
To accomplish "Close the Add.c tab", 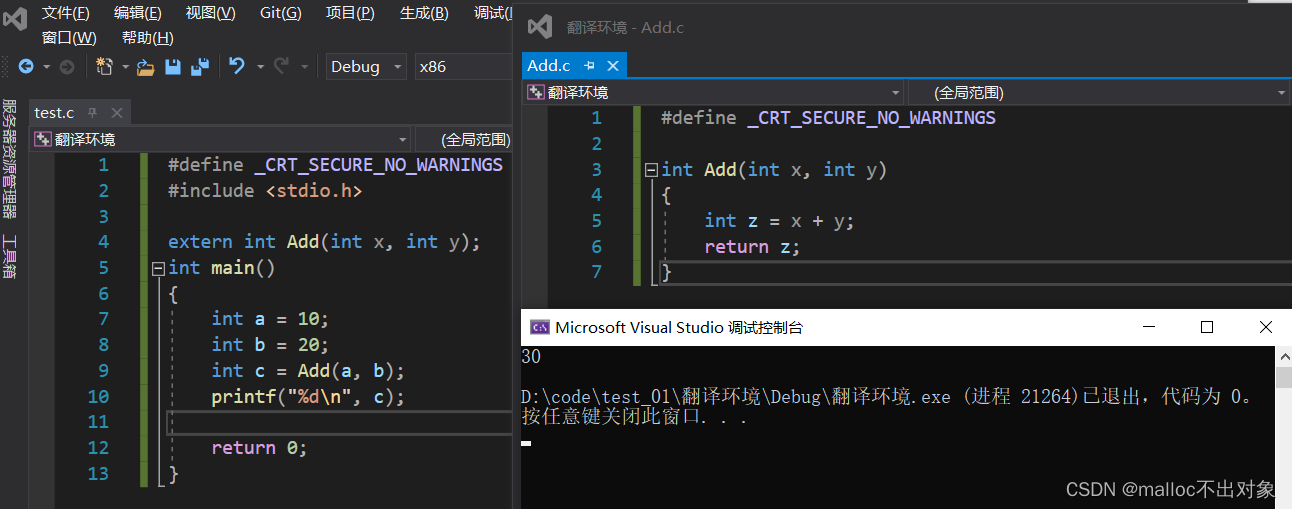I will click(613, 66).
